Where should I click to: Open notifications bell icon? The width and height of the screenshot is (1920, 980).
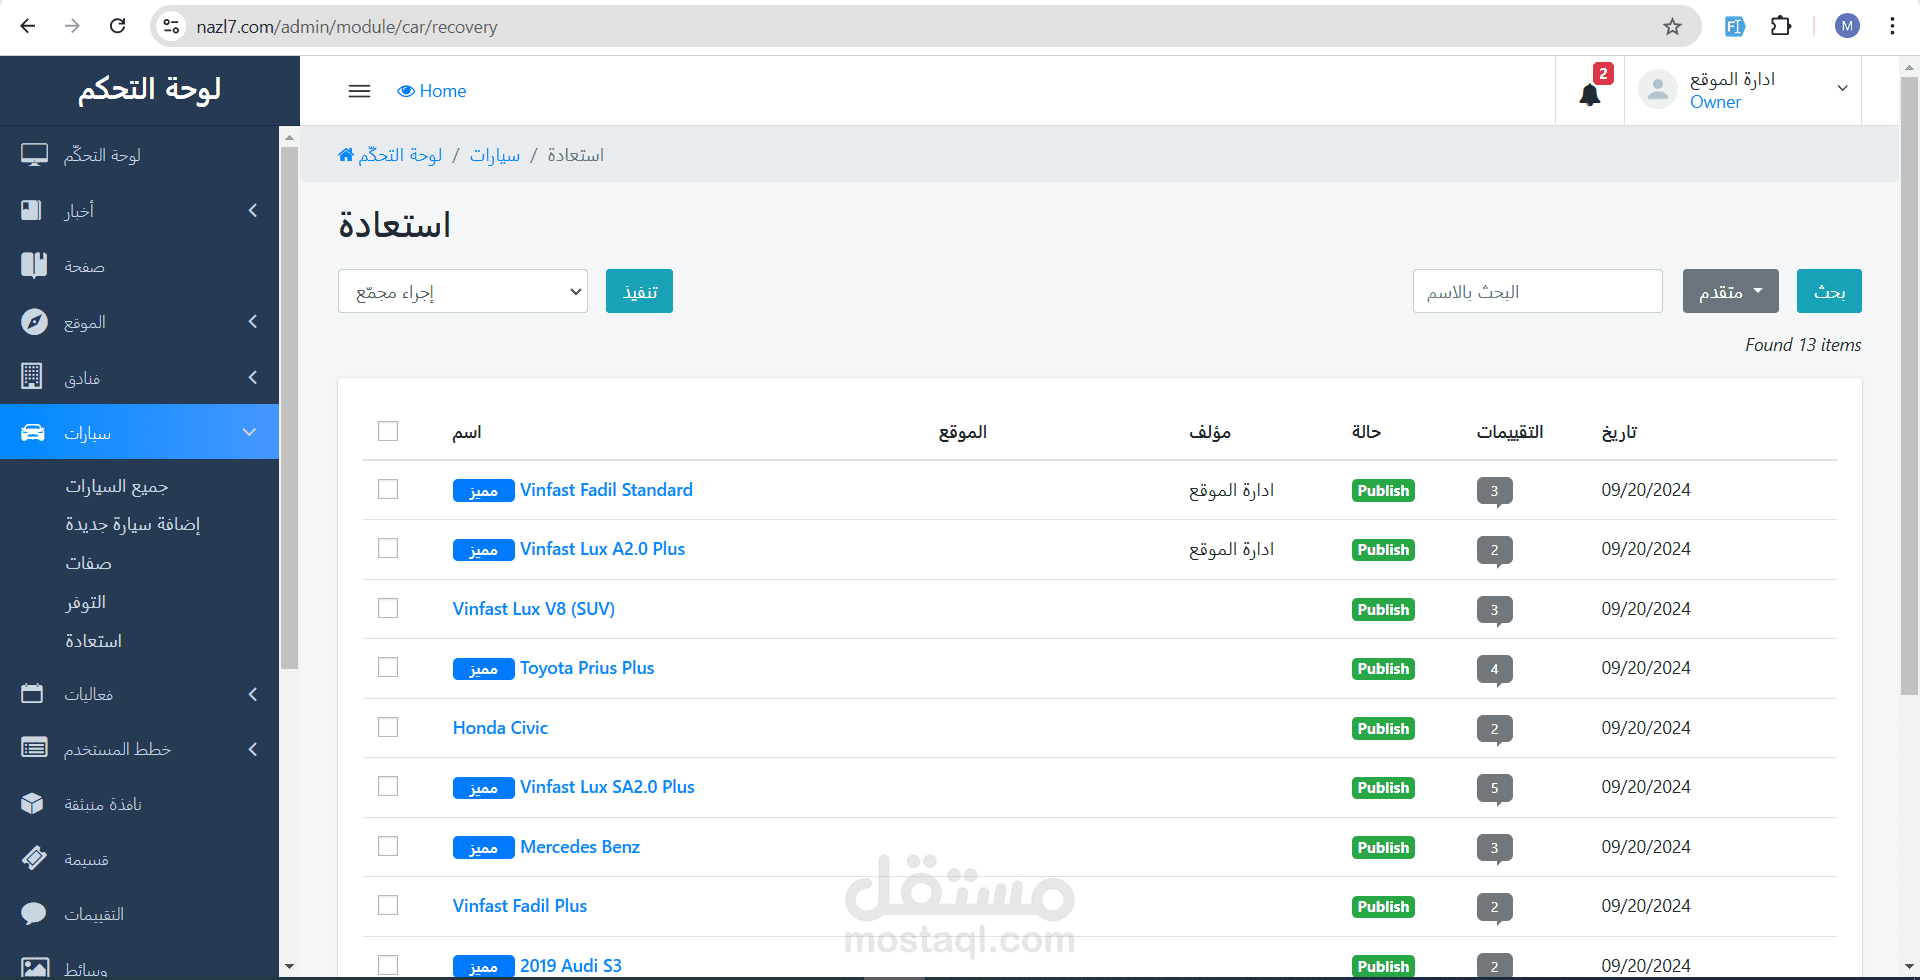point(1590,95)
